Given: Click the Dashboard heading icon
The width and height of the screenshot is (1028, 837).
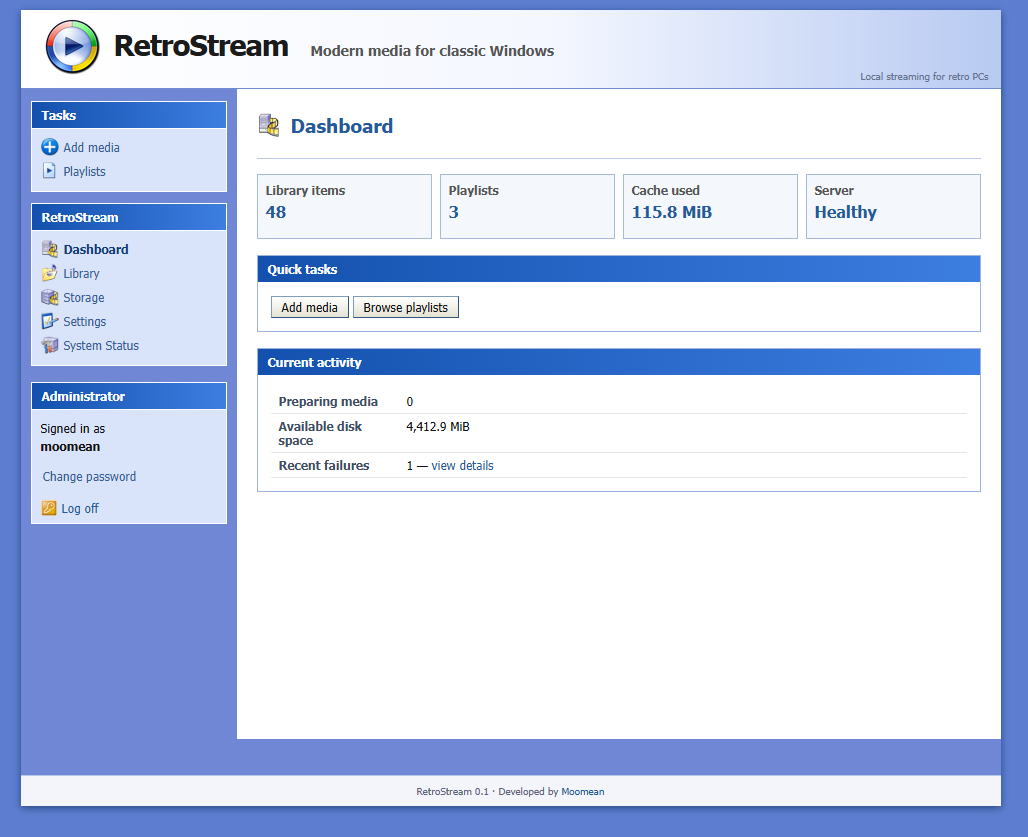Looking at the screenshot, I should coord(269,125).
